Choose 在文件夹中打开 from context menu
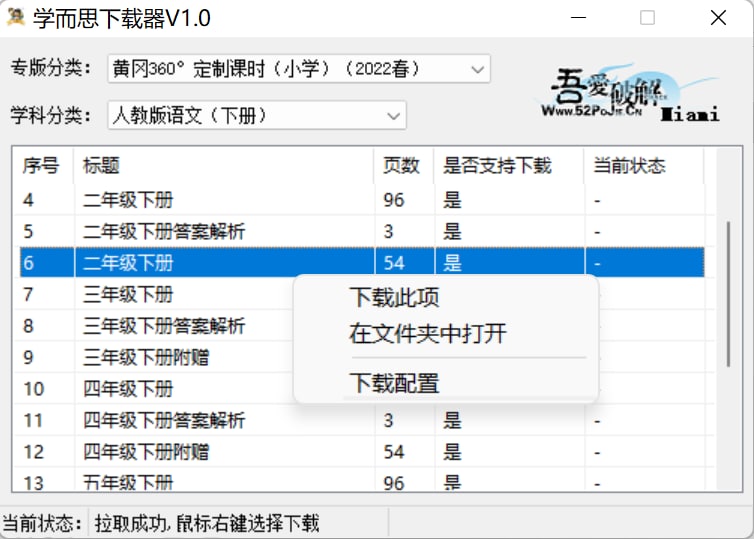This screenshot has height=539, width=754. 428,333
